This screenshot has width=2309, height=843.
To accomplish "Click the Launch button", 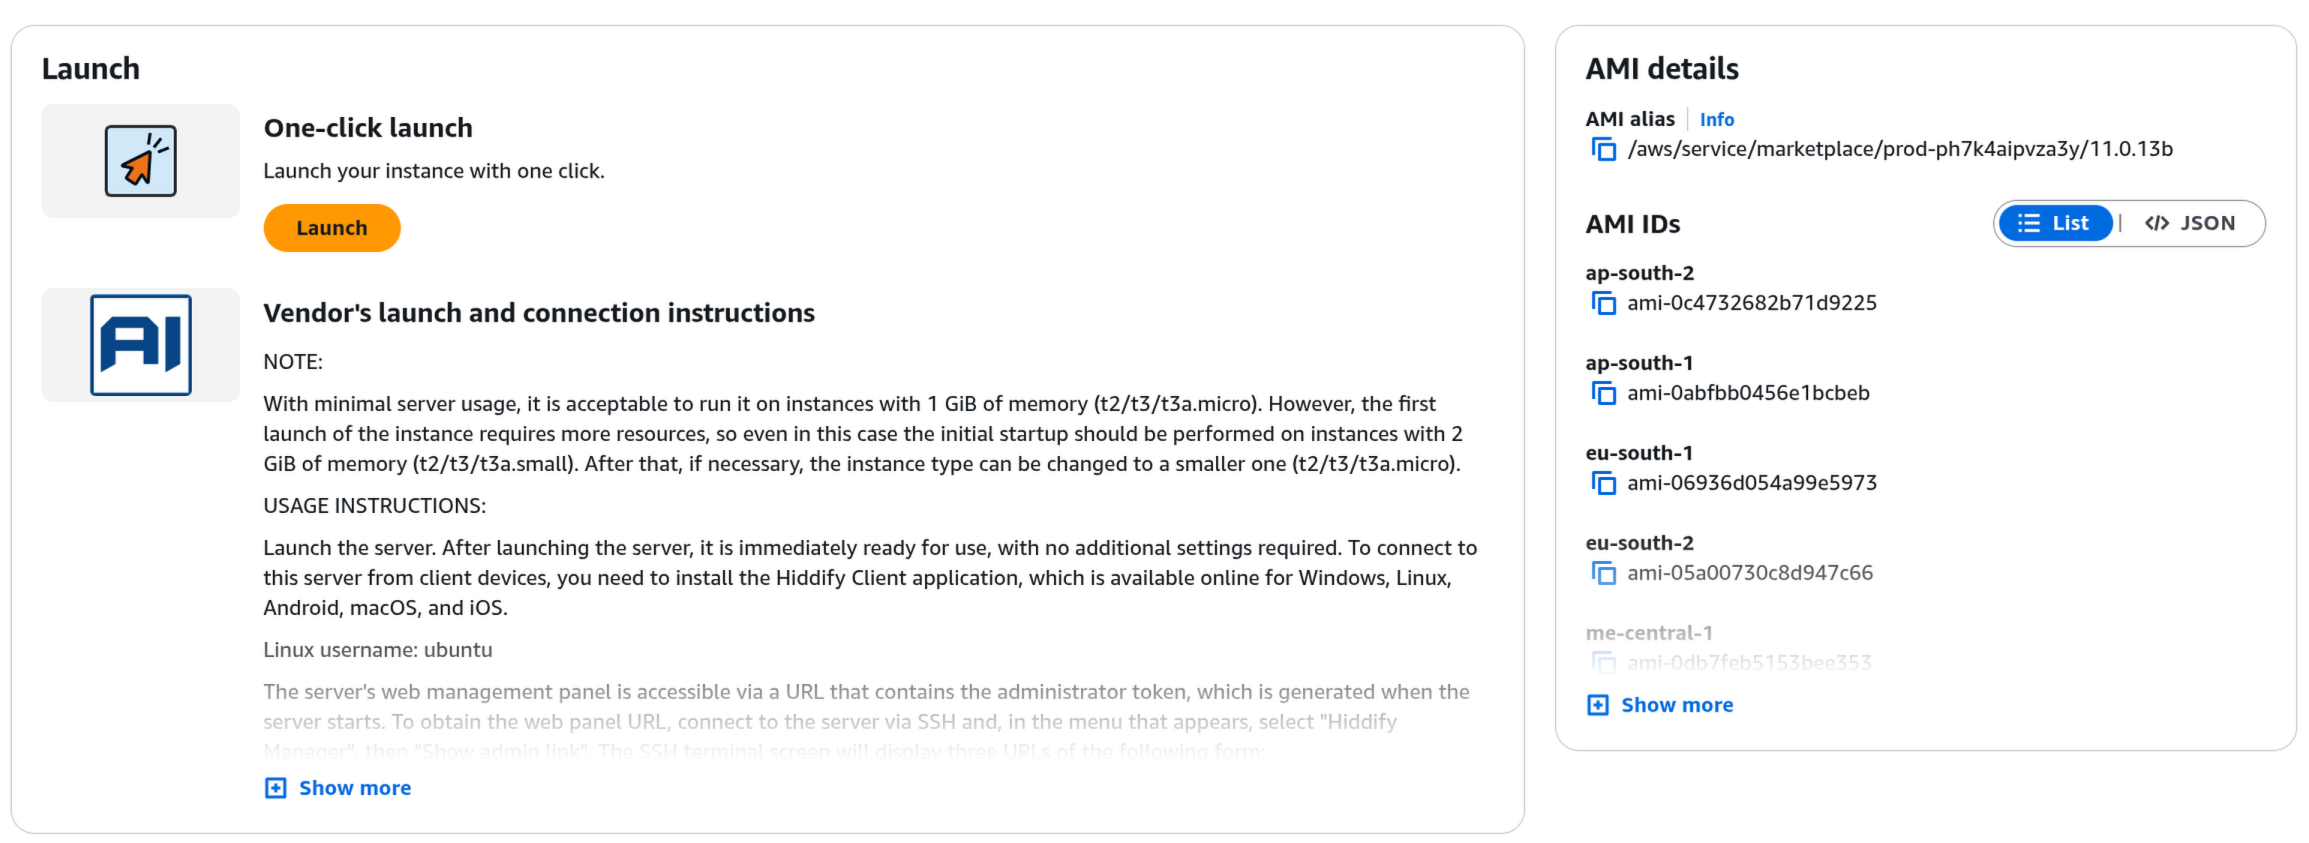I will (x=331, y=227).
